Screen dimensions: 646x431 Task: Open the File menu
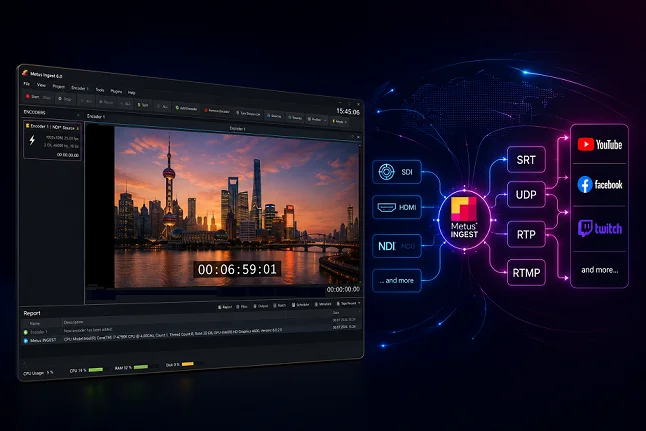[x=26, y=84]
